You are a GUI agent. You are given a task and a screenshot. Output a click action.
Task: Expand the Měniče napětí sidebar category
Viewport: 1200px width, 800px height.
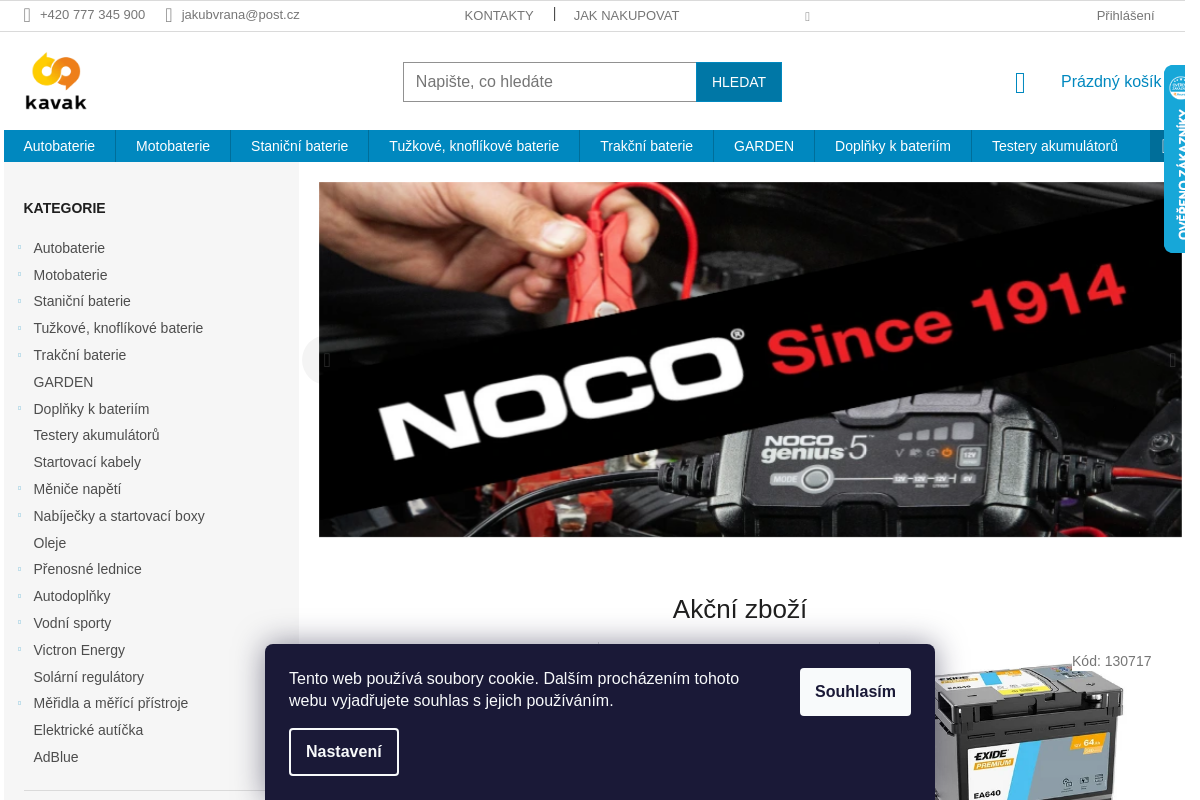(19, 488)
